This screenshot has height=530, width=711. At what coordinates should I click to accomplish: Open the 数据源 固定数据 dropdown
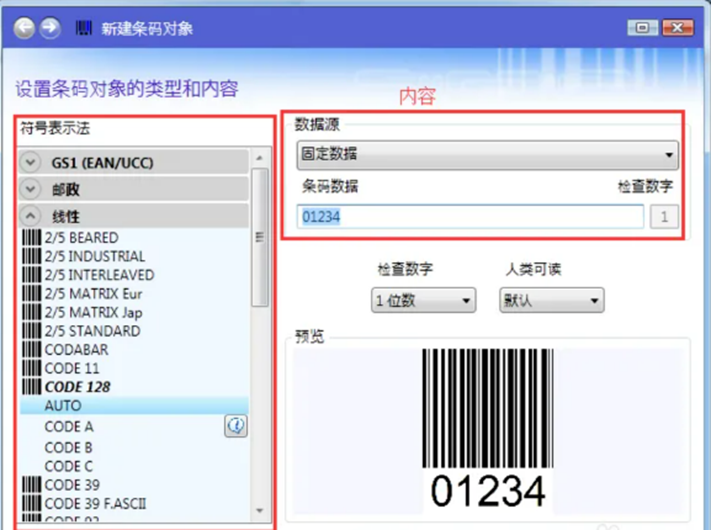pyautogui.click(x=487, y=155)
